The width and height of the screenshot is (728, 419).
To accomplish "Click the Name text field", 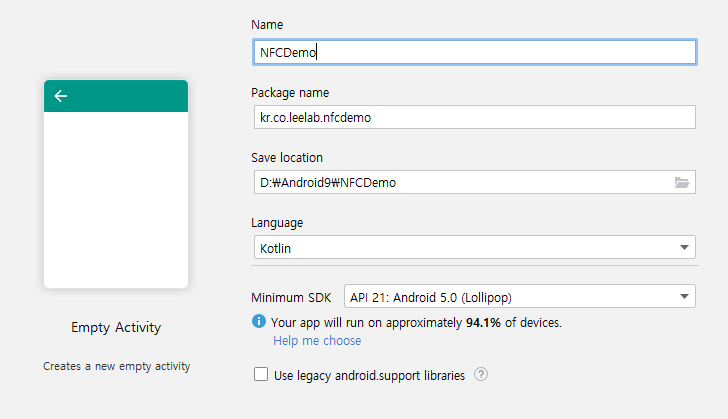I will coord(472,52).
